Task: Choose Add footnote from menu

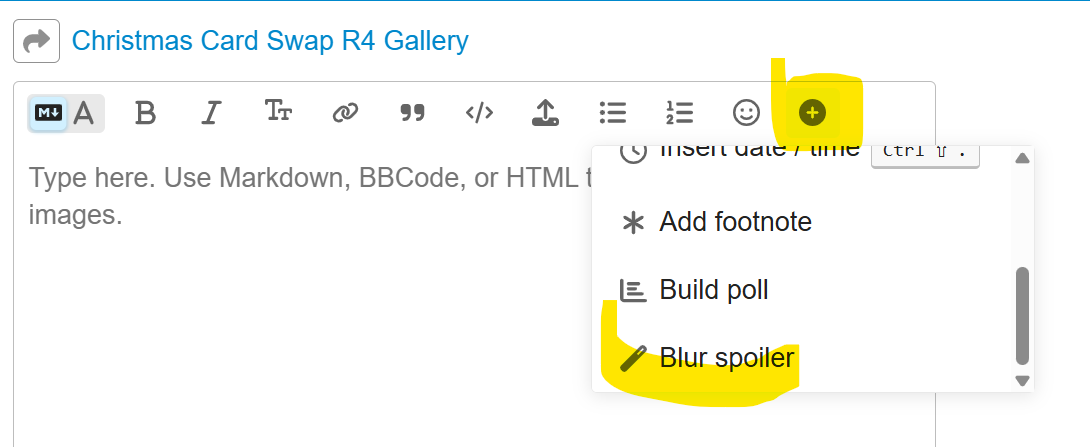Action: point(735,222)
